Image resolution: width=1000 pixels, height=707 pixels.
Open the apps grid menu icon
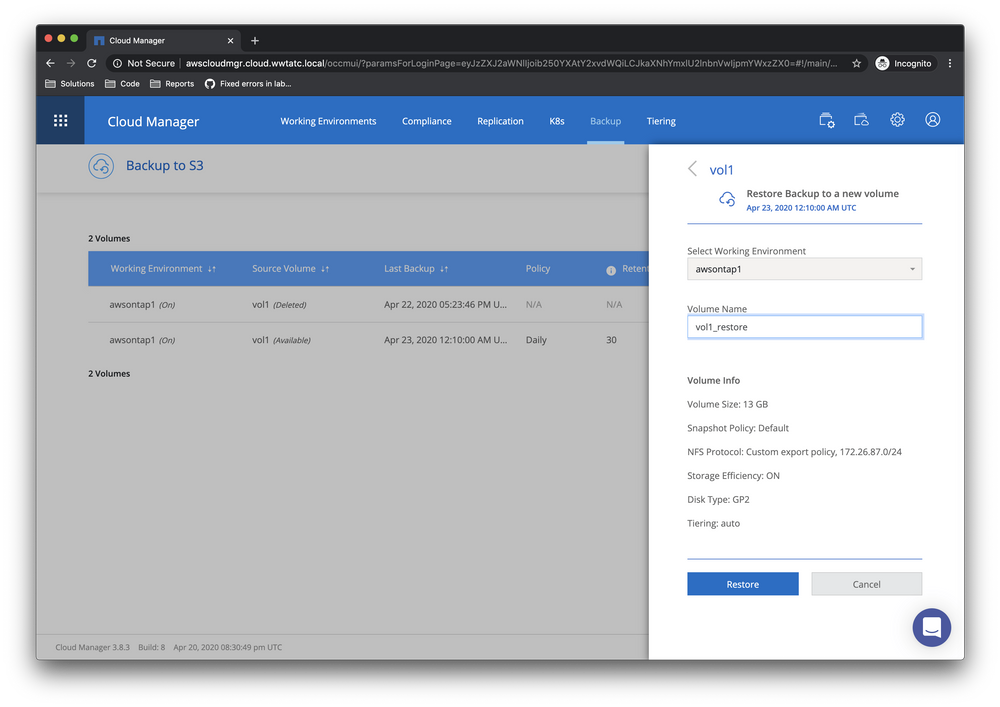(61, 120)
